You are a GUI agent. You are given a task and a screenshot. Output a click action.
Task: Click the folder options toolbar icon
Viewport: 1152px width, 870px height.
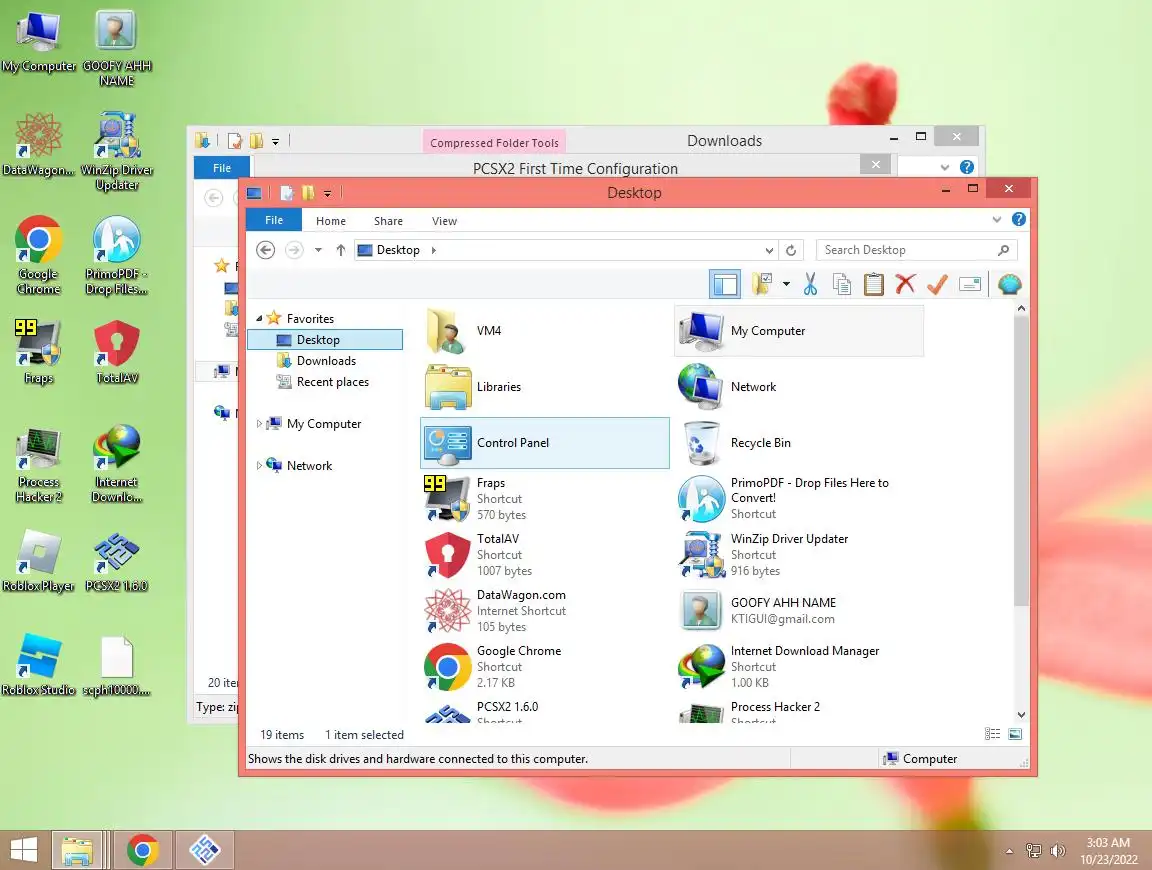(x=762, y=284)
